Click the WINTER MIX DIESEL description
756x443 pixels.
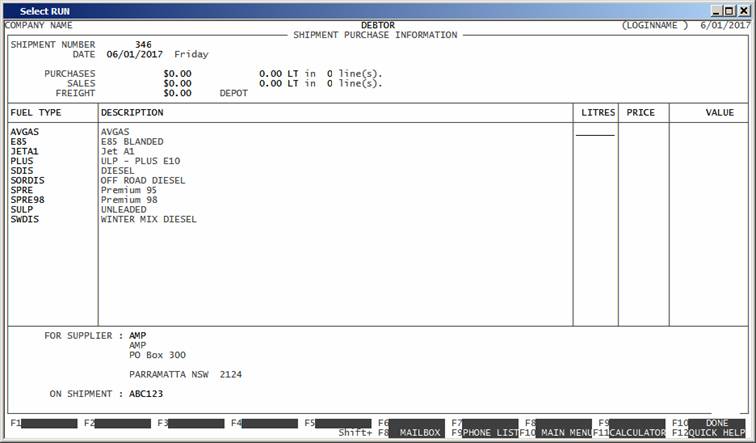pyautogui.click(x=148, y=219)
